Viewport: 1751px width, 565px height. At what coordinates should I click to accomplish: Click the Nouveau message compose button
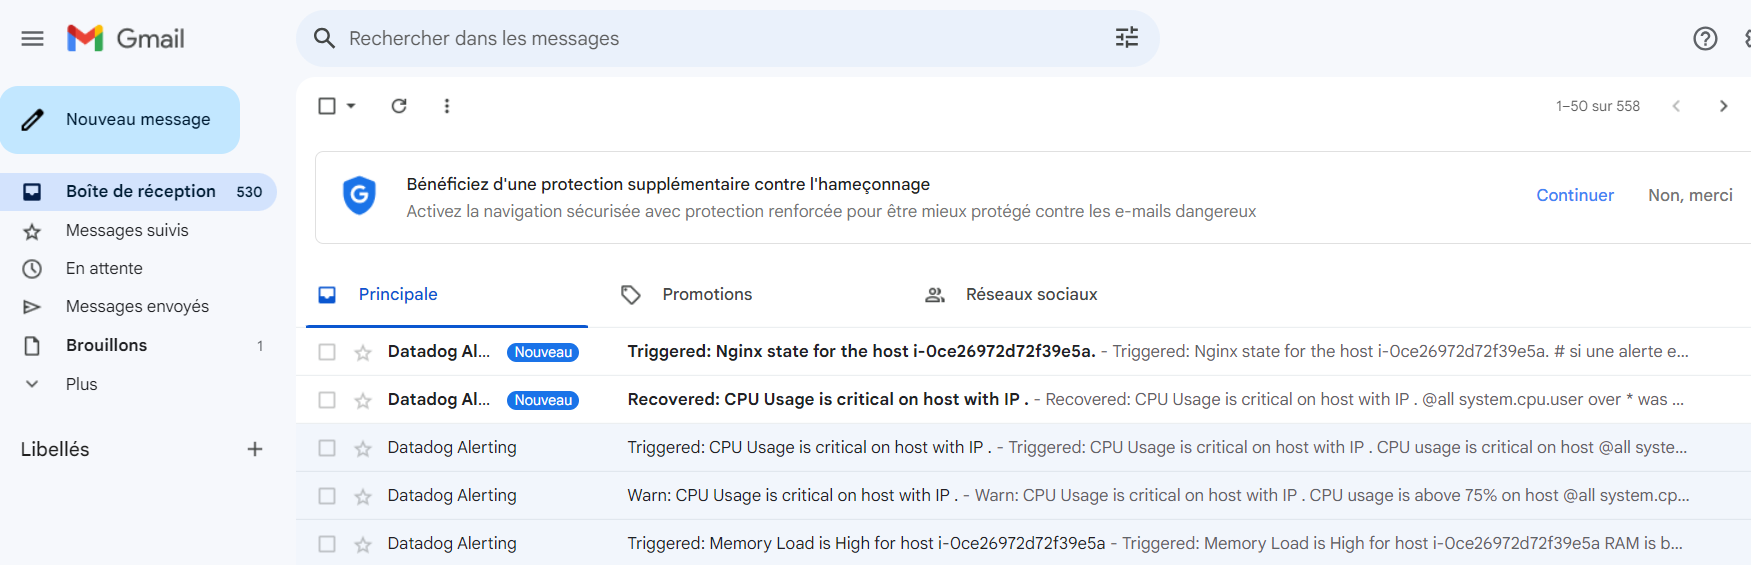point(120,120)
